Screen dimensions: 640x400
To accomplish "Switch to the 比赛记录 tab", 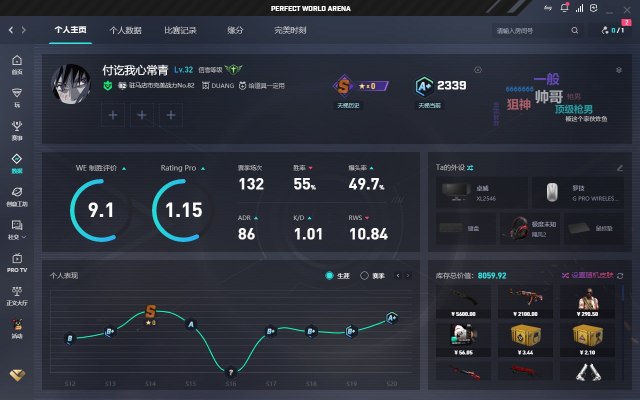I will click(x=180, y=30).
